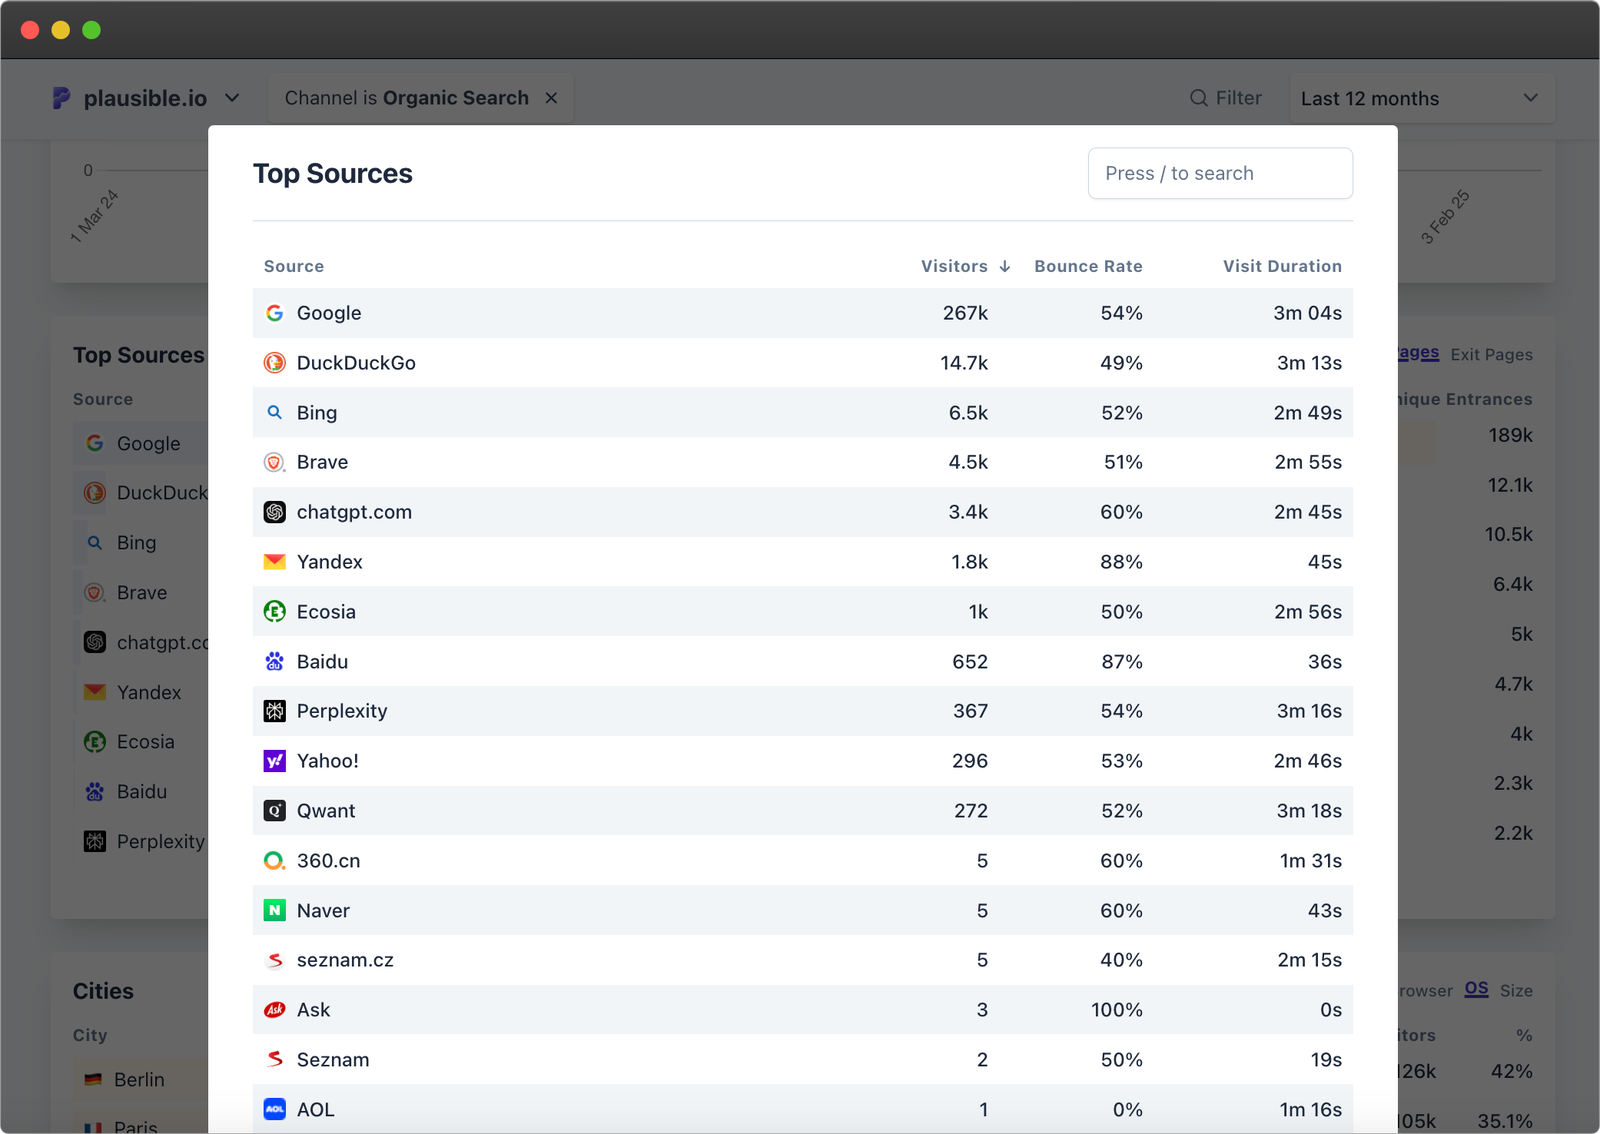This screenshot has height=1134, width=1600.
Task: Click the Baidu paw icon
Action: pyautogui.click(x=274, y=661)
